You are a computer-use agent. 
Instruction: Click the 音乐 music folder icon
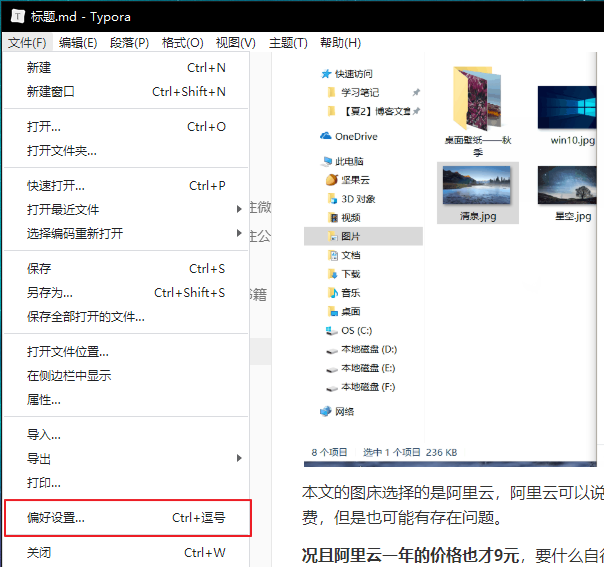tap(332, 292)
